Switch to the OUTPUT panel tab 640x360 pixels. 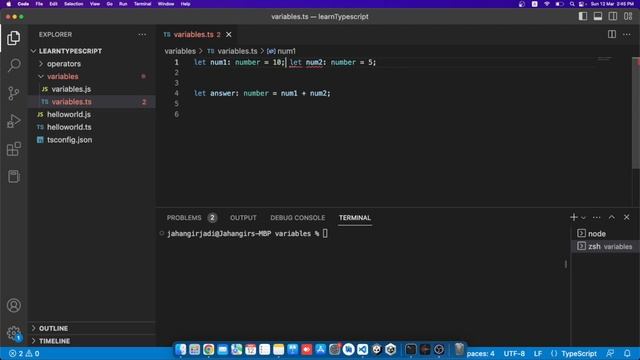[x=243, y=218]
